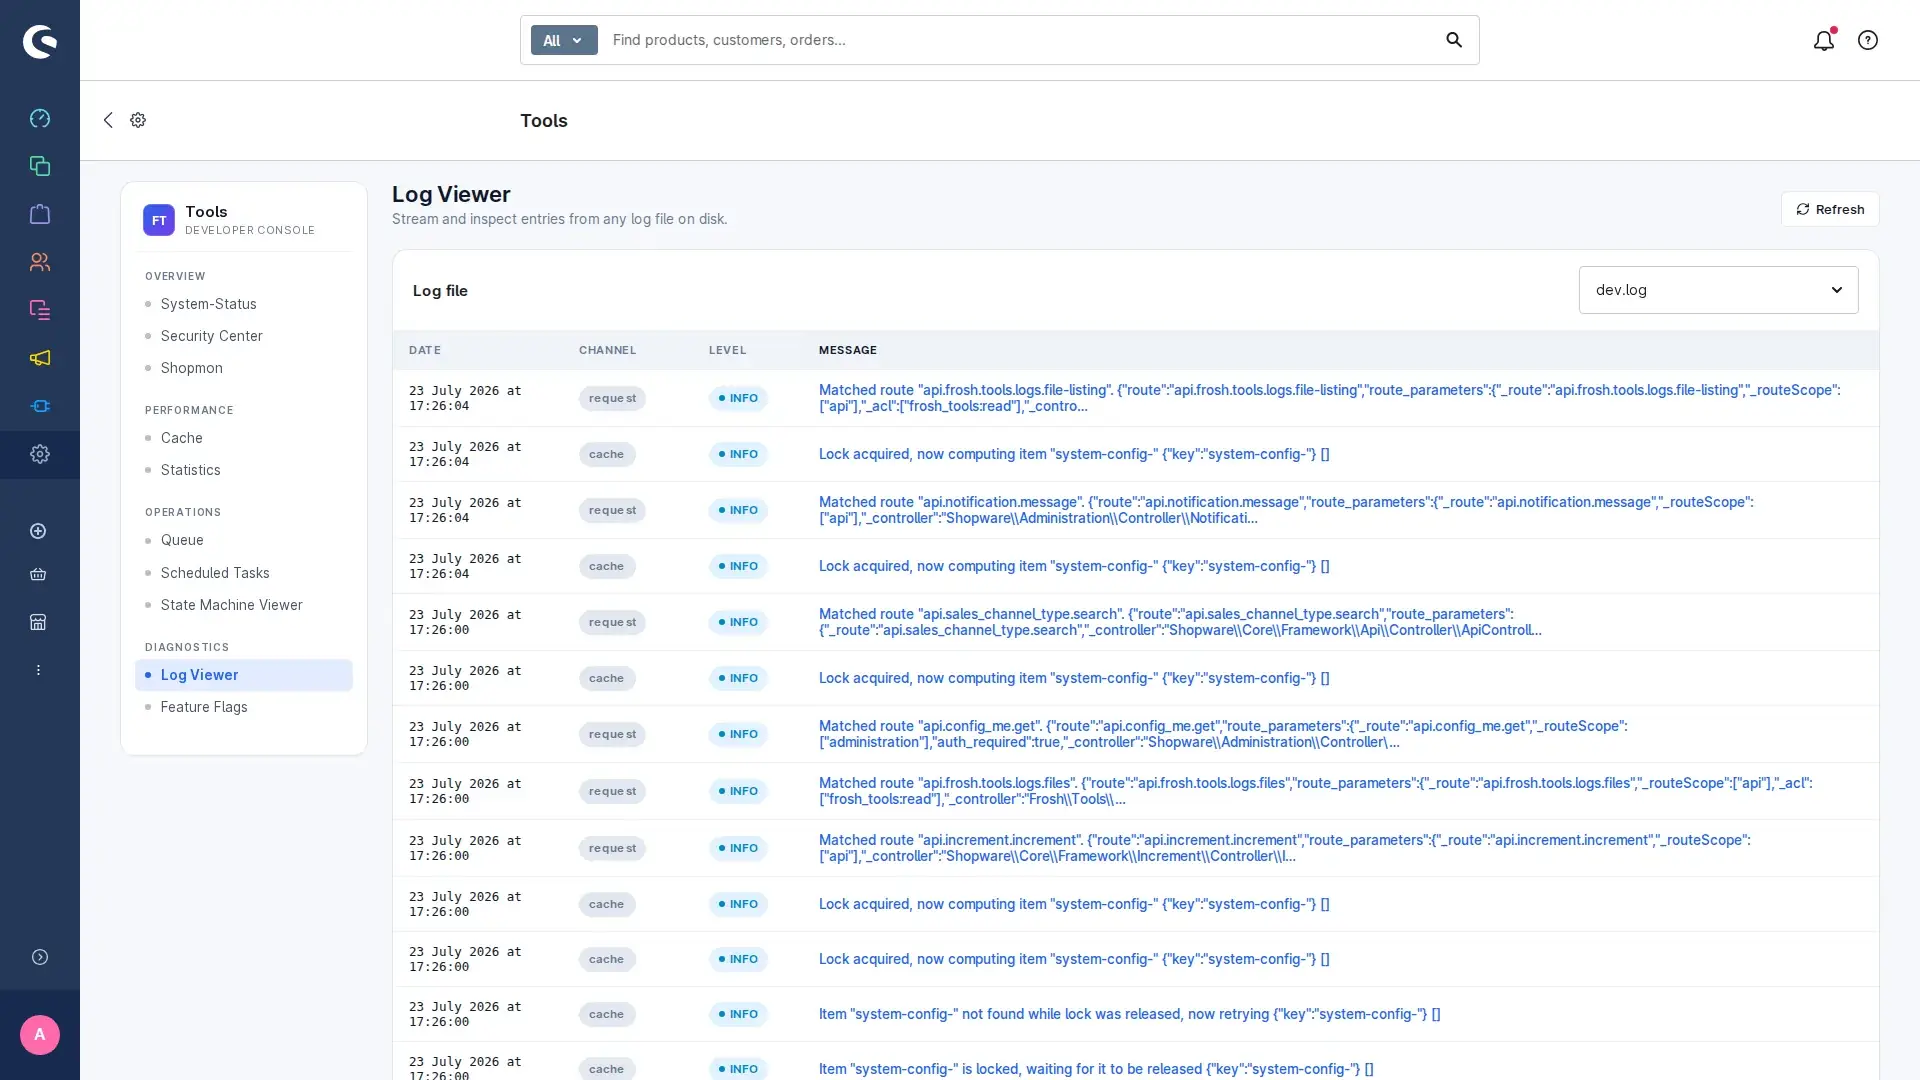The width and height of the screenshot is (1920, 1080).
Task: Open the three-dot more menu in the sidebar
Action: (x=38, y=670)
